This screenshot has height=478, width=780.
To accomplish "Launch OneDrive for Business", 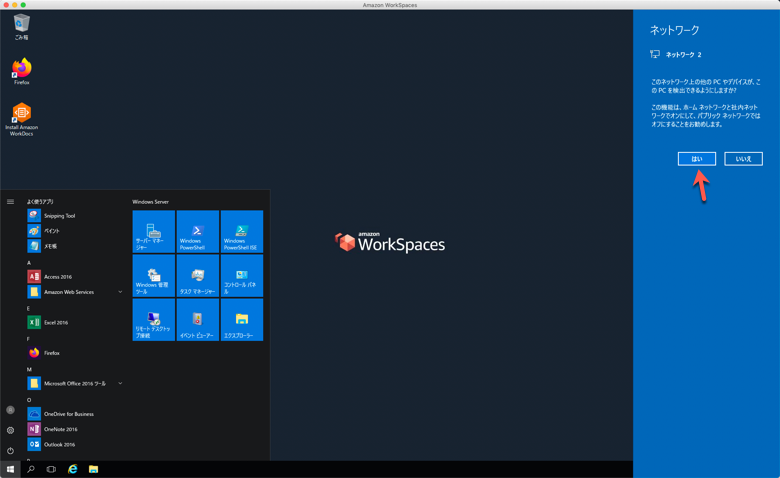I will pos(75,414).
